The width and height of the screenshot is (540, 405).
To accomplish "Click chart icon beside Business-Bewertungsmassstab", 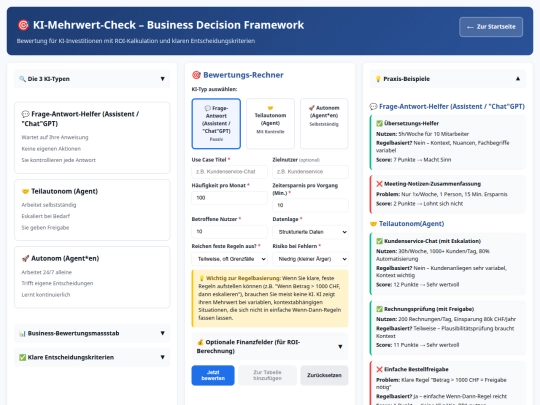I will pos(22,333).
